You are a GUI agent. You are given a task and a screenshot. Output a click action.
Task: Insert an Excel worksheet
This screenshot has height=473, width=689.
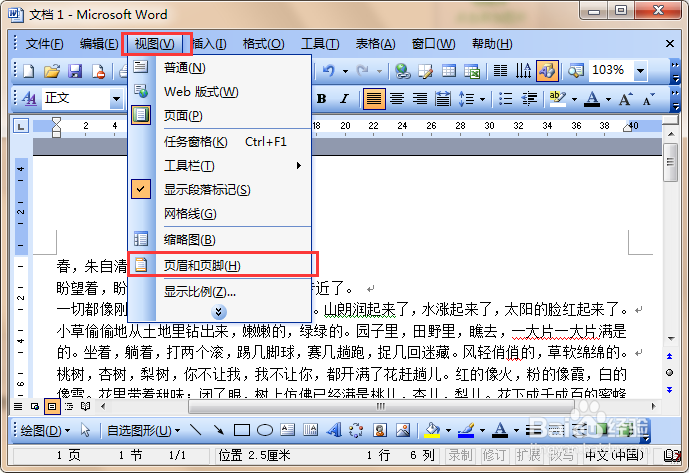click(x=472, y=71)
